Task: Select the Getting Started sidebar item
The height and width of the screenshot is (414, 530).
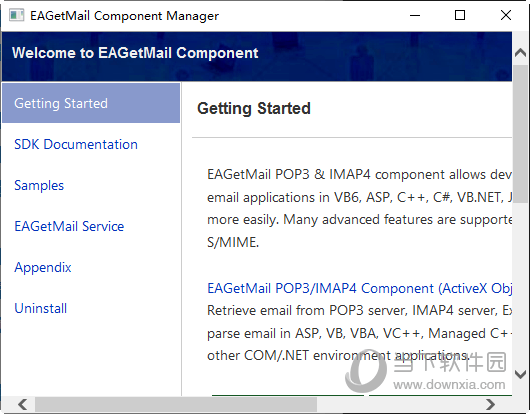Action: click(91, 103)
